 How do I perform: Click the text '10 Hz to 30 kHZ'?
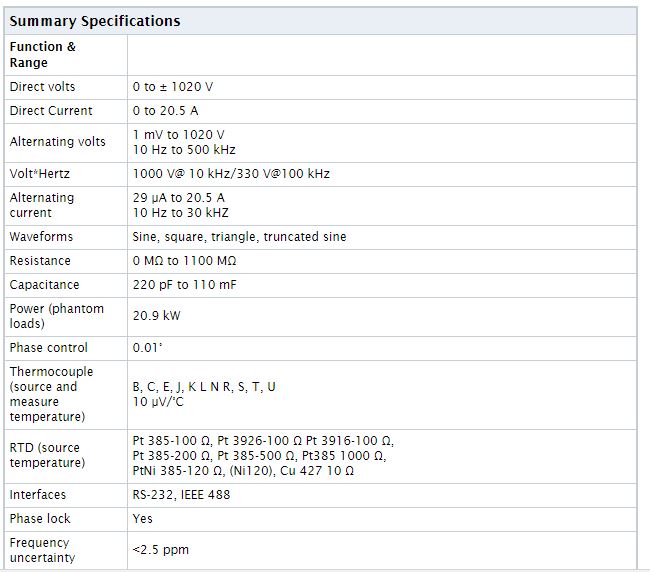point(181,213)
